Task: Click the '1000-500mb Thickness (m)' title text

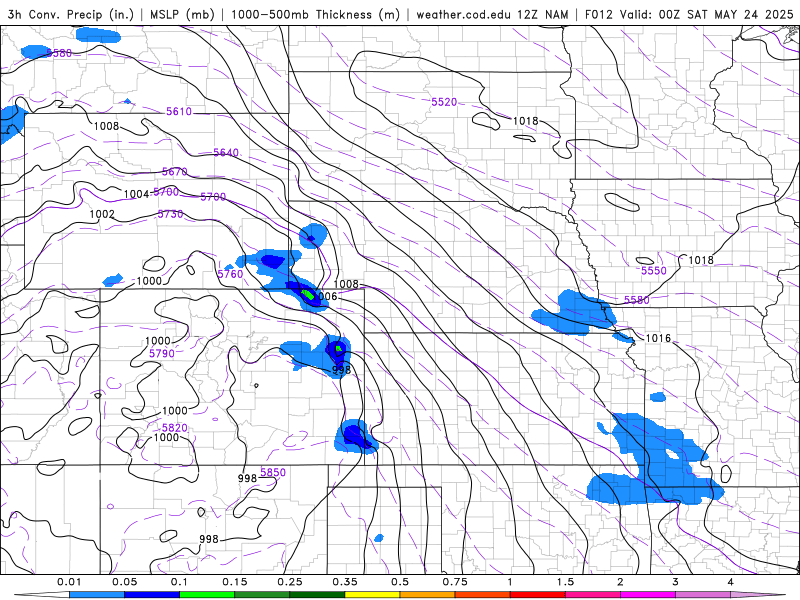Action: (315, 14)
